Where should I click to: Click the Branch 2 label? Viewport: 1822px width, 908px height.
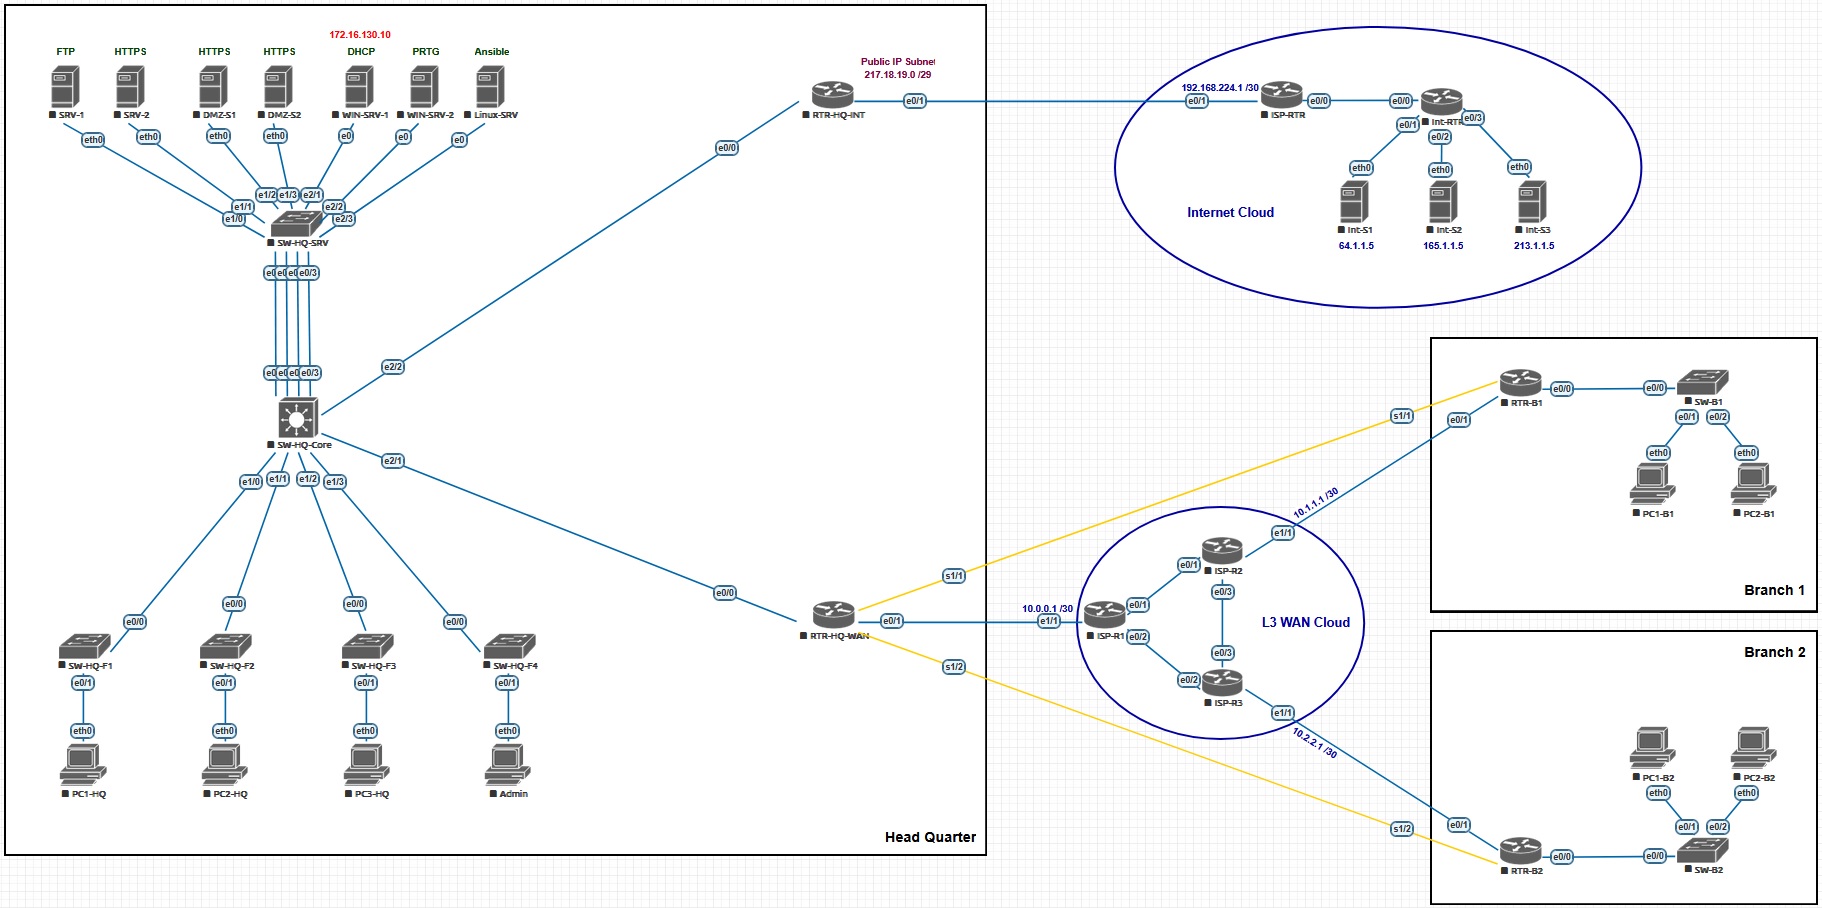1774,652
